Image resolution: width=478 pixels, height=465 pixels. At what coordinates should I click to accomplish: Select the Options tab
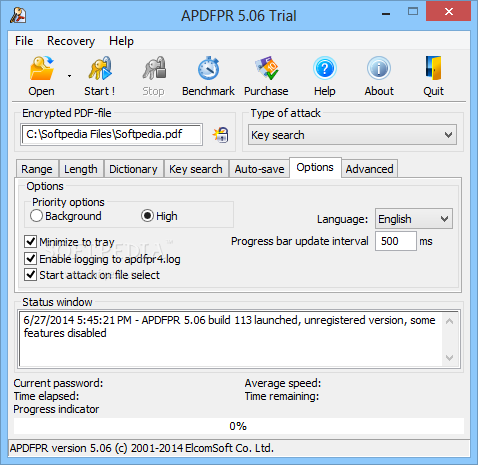(315, 167)
